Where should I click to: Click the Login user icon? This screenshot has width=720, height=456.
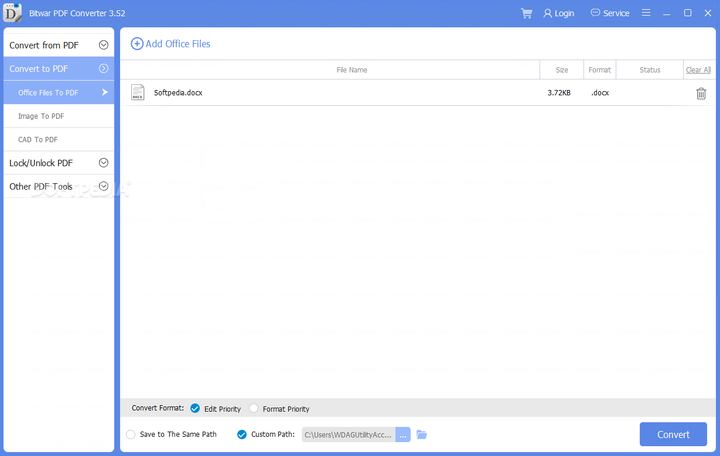547,13
